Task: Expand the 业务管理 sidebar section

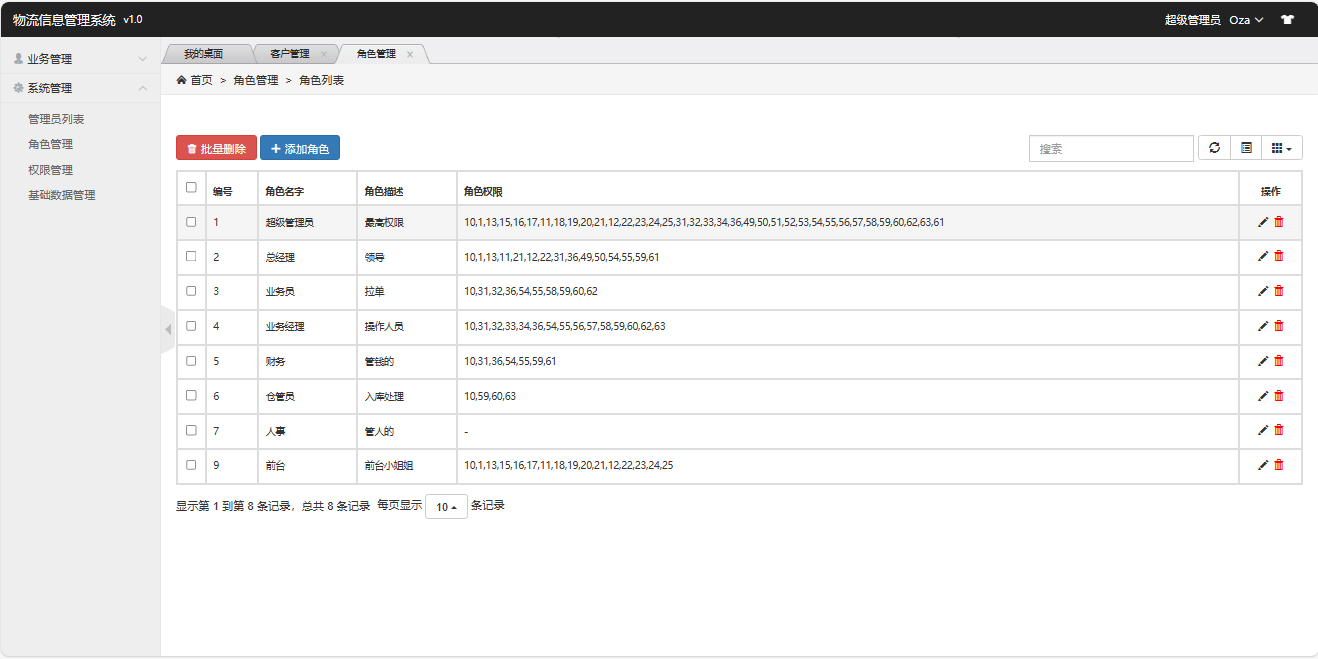Action: (x=80, y=59)
